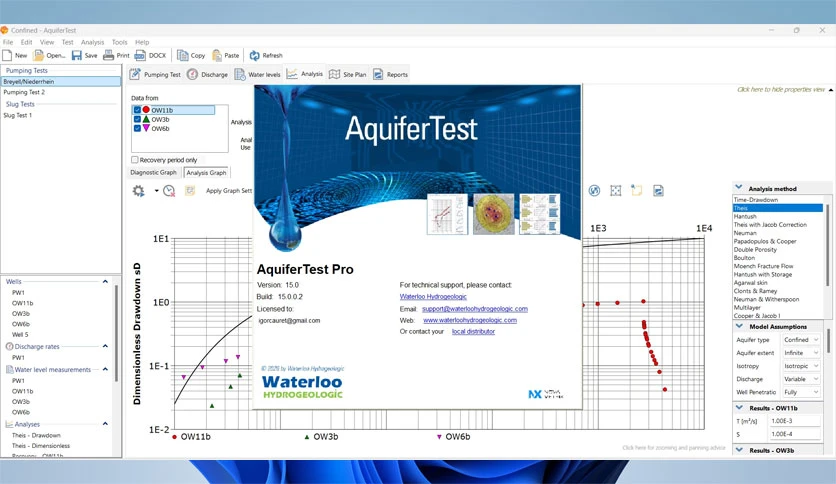Select Theis - Drawdown under Analyses
Viewport: 836px width, 484px height.
(36, 435)
